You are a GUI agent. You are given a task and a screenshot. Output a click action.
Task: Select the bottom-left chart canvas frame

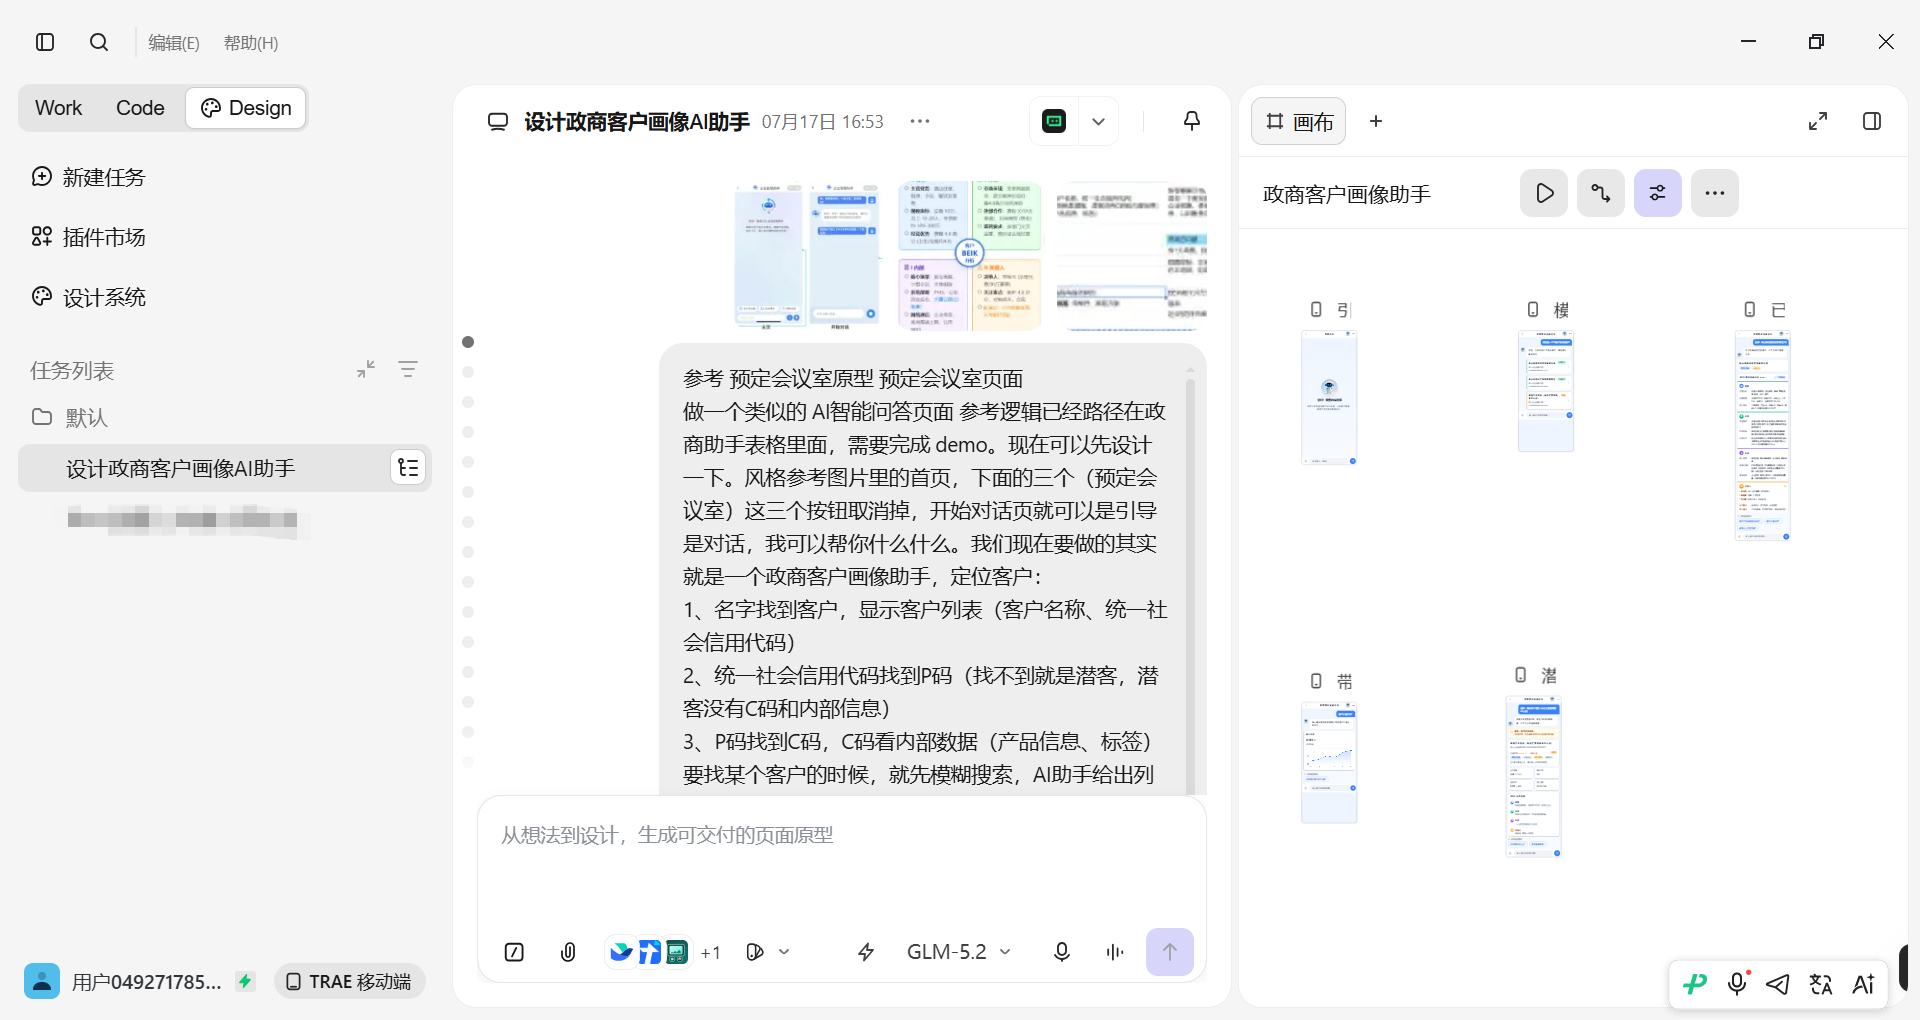(x=1329, y=763)
